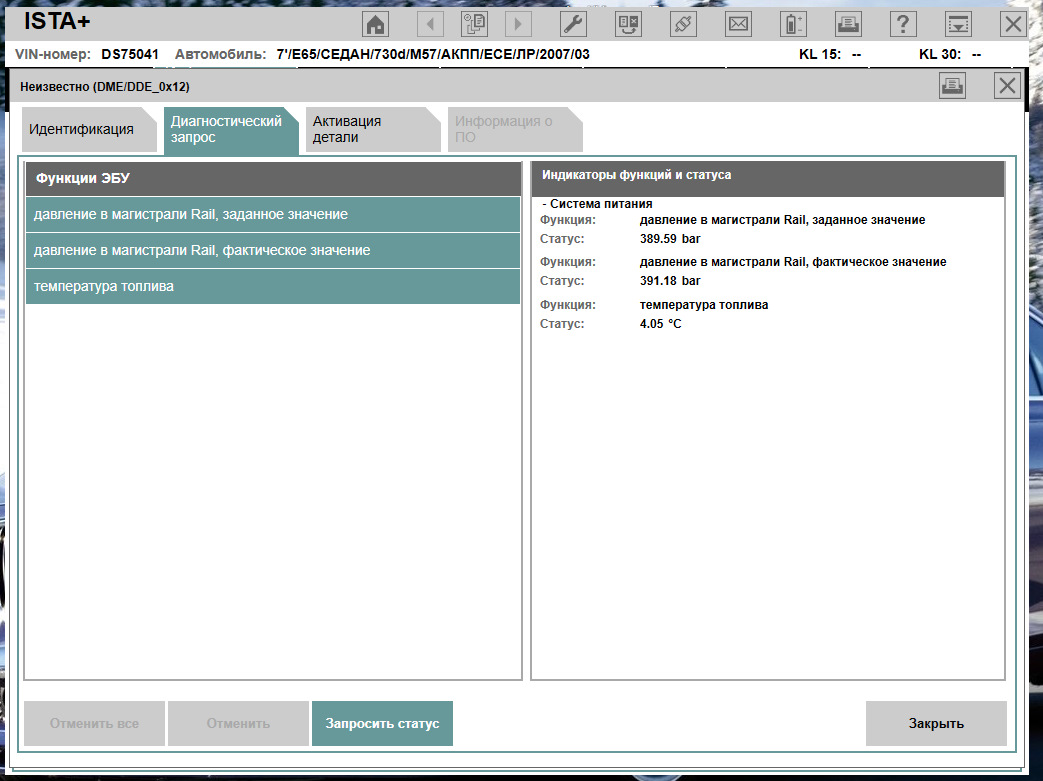
Task: Open the wrench settings icon
Action: [573, 25]
